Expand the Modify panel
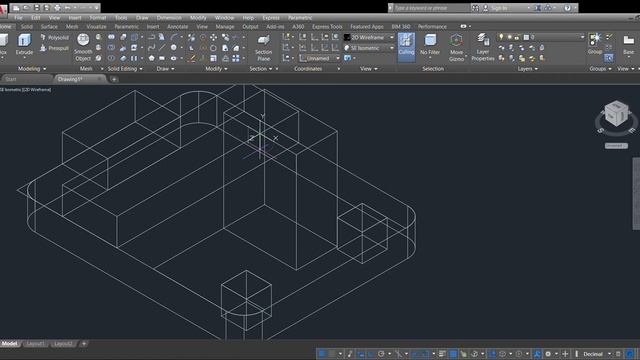This screenshot has width=640, height=360. [x=216, y=69]
